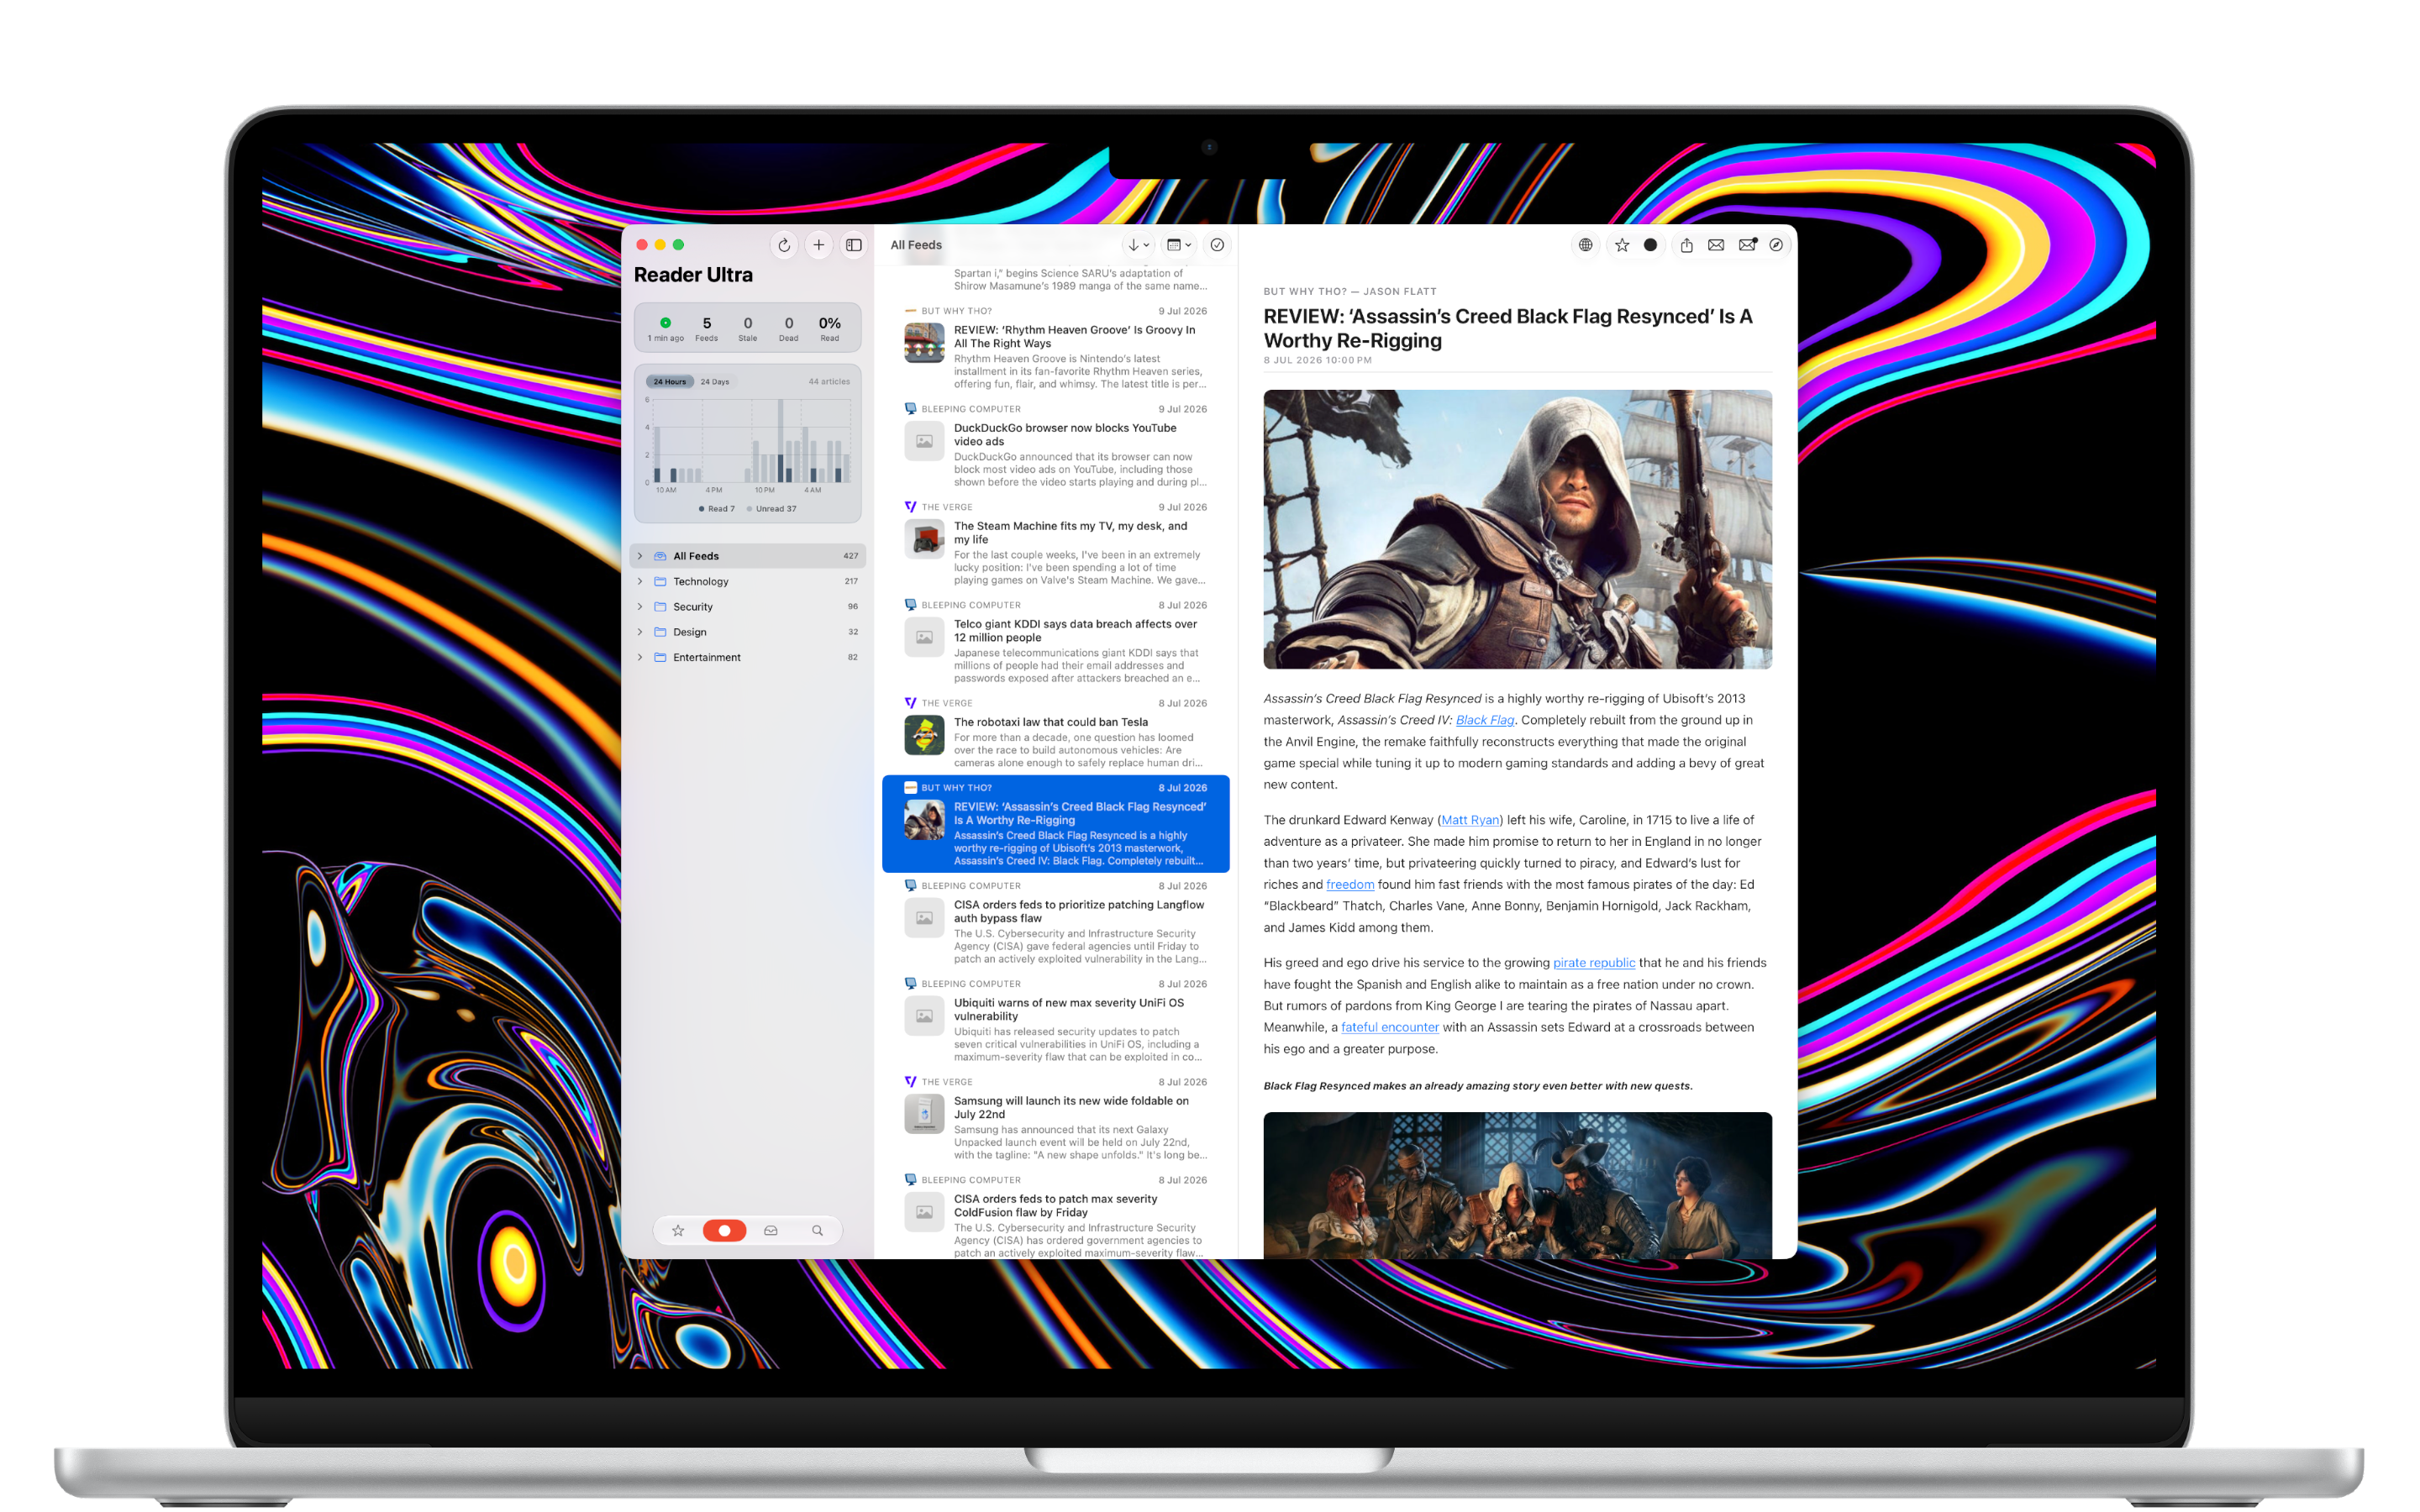Open Ubiquiti UniFi OS vulnerability article
2420x1512 pixels.
point(1056,1020)
